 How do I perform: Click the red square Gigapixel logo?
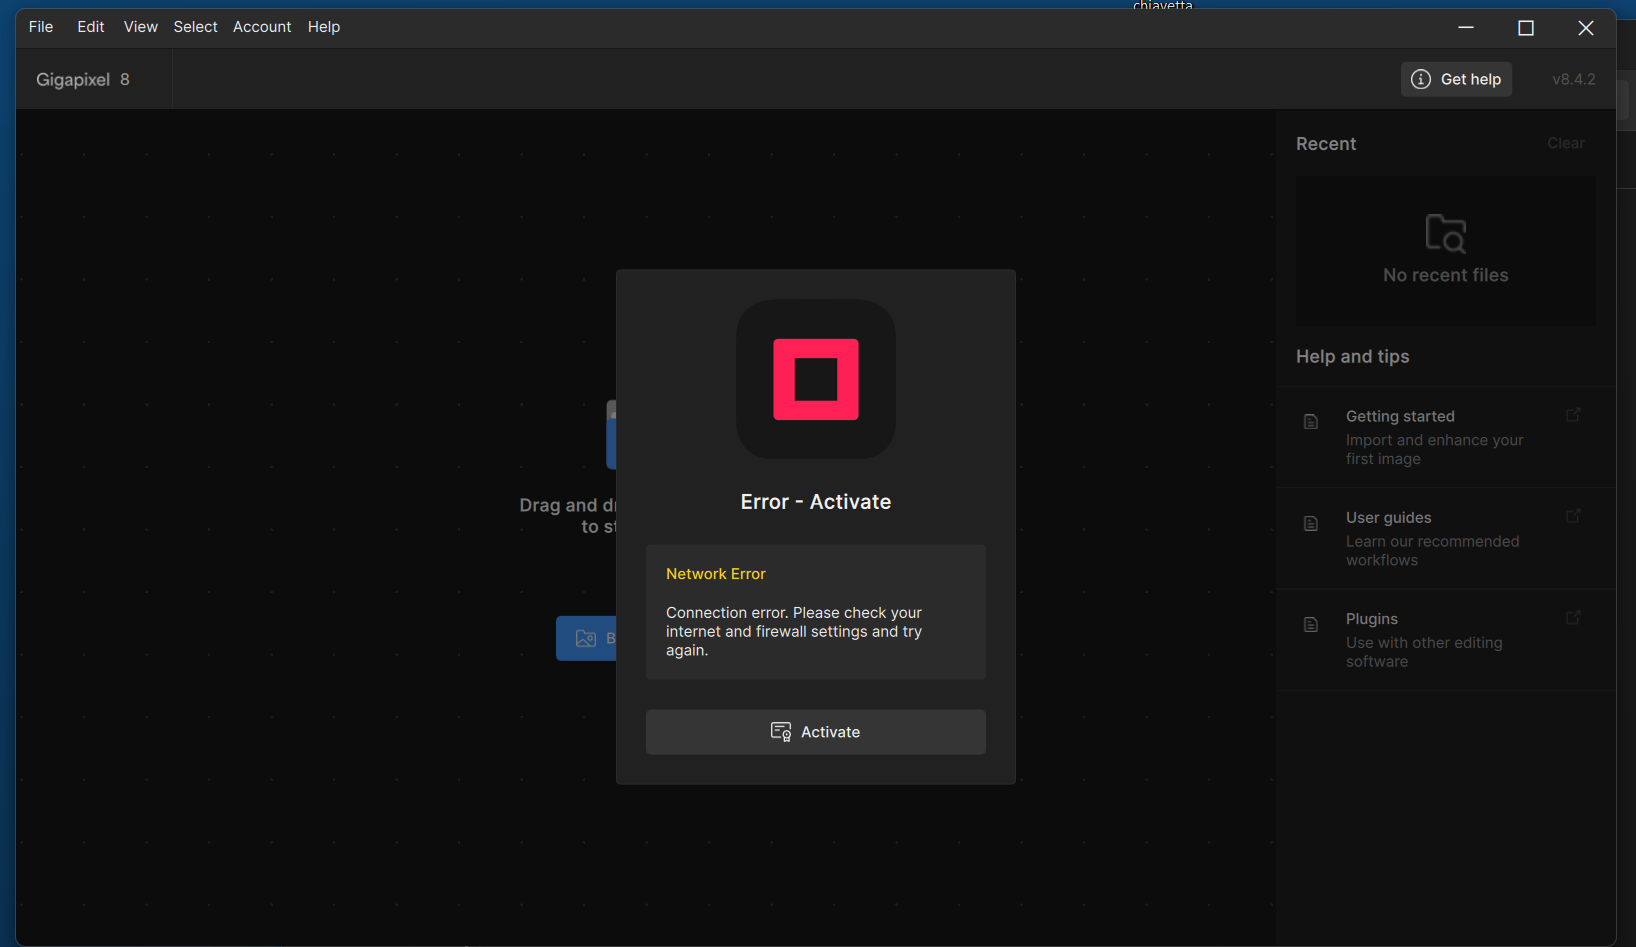coord(815,379)
